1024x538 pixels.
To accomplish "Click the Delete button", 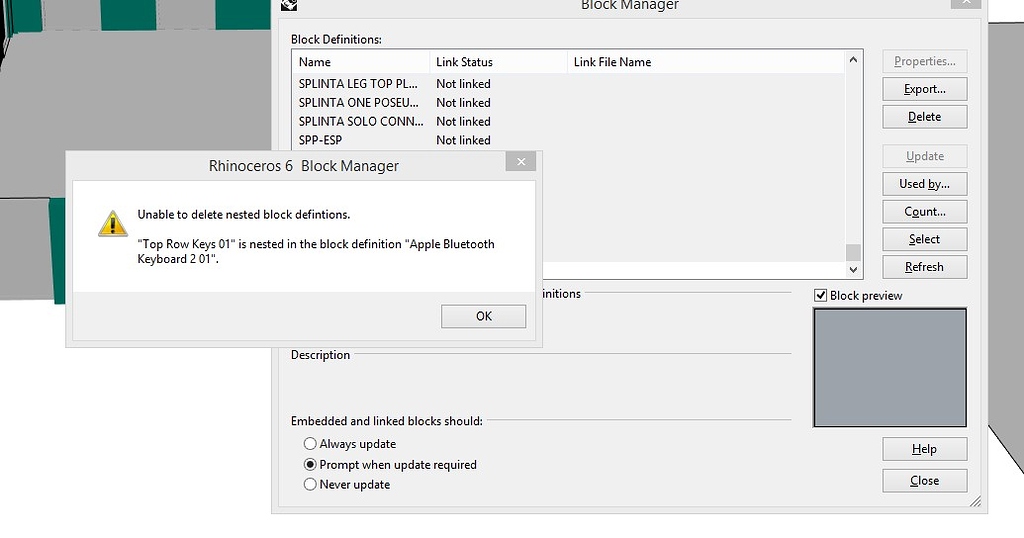I will pyautogui.click(x=924, y=117).
